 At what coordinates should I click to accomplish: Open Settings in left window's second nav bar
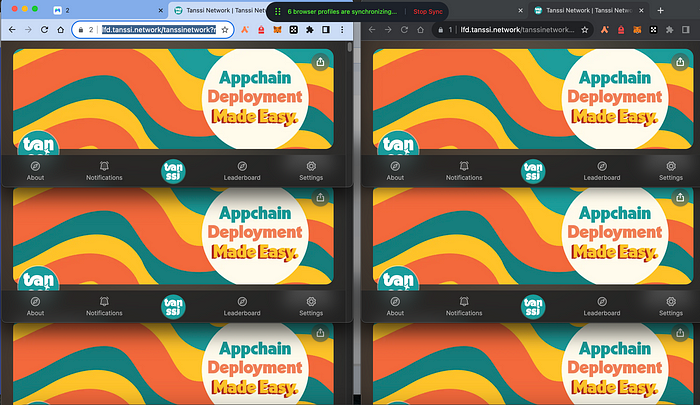click(311, 307)
